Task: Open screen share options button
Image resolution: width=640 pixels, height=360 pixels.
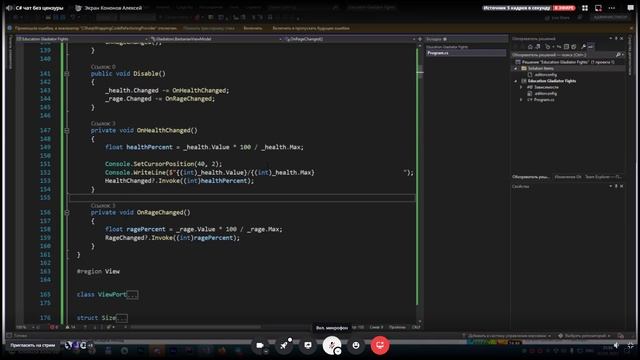Action: [x=308, y=345]
